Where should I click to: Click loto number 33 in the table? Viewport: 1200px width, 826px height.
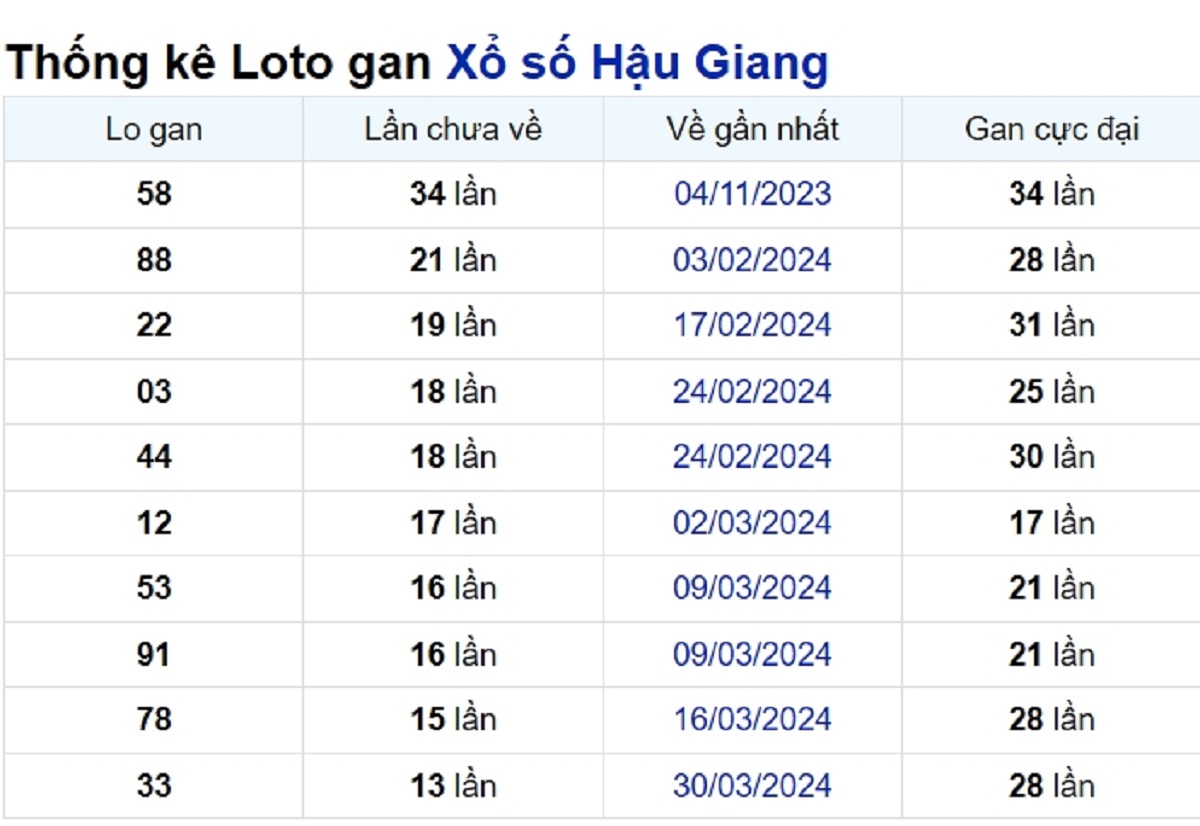152,785
